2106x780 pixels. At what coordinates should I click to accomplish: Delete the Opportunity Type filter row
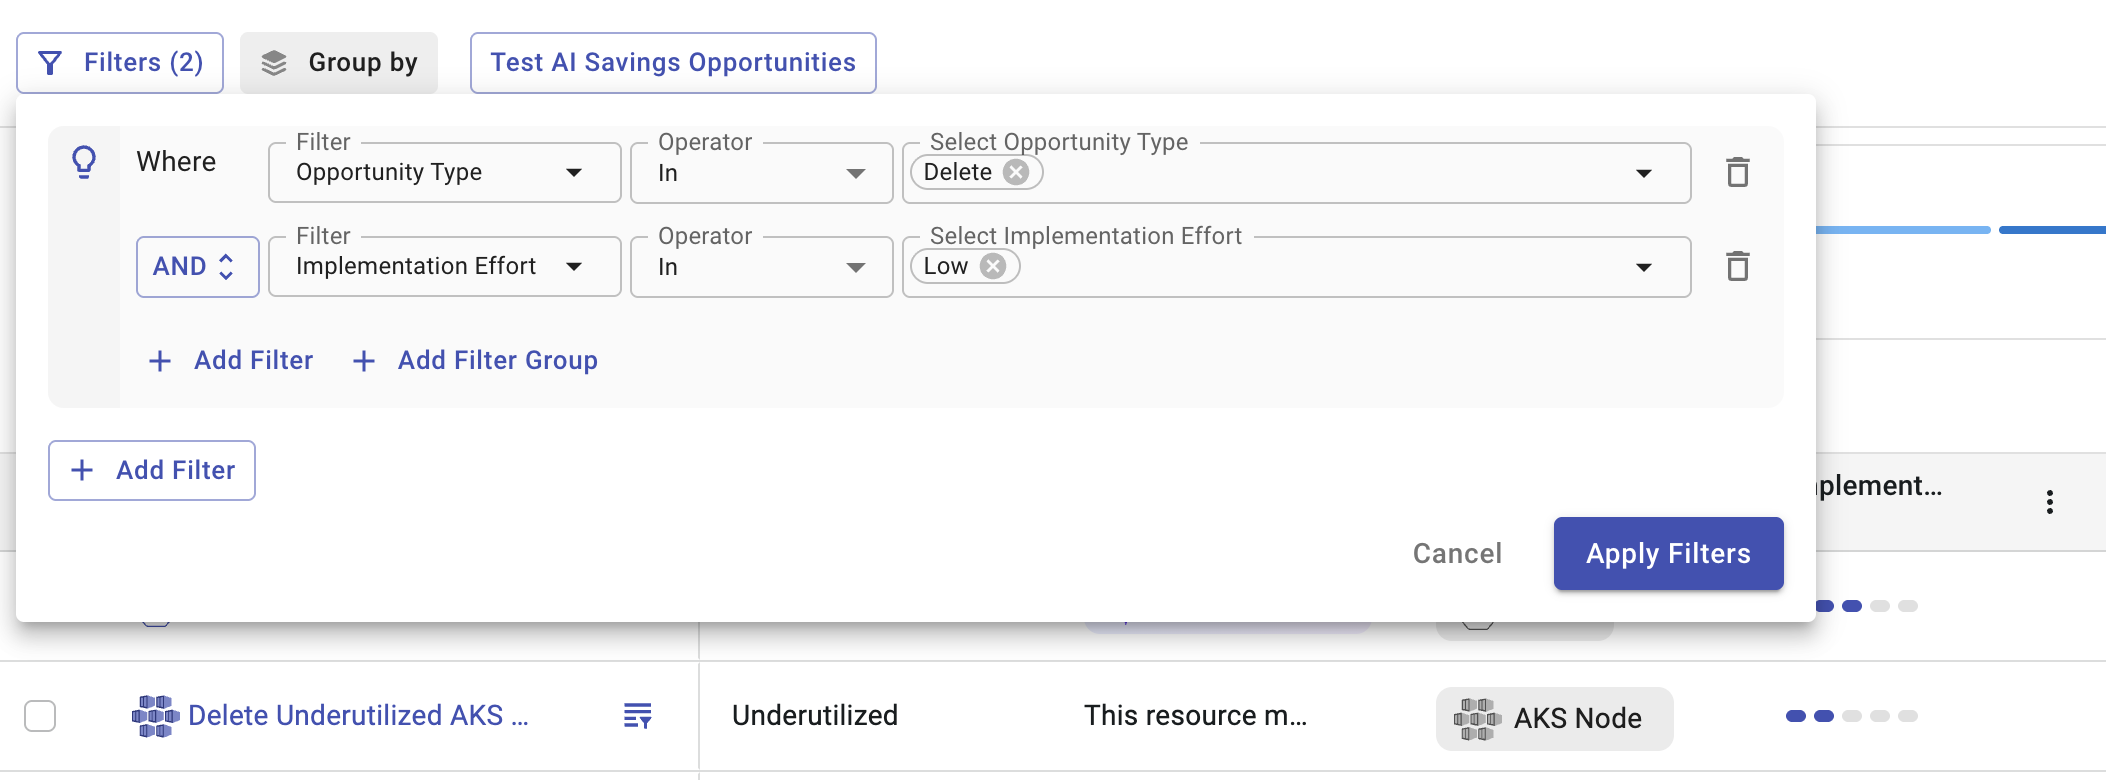click(x=1738, y=173)
